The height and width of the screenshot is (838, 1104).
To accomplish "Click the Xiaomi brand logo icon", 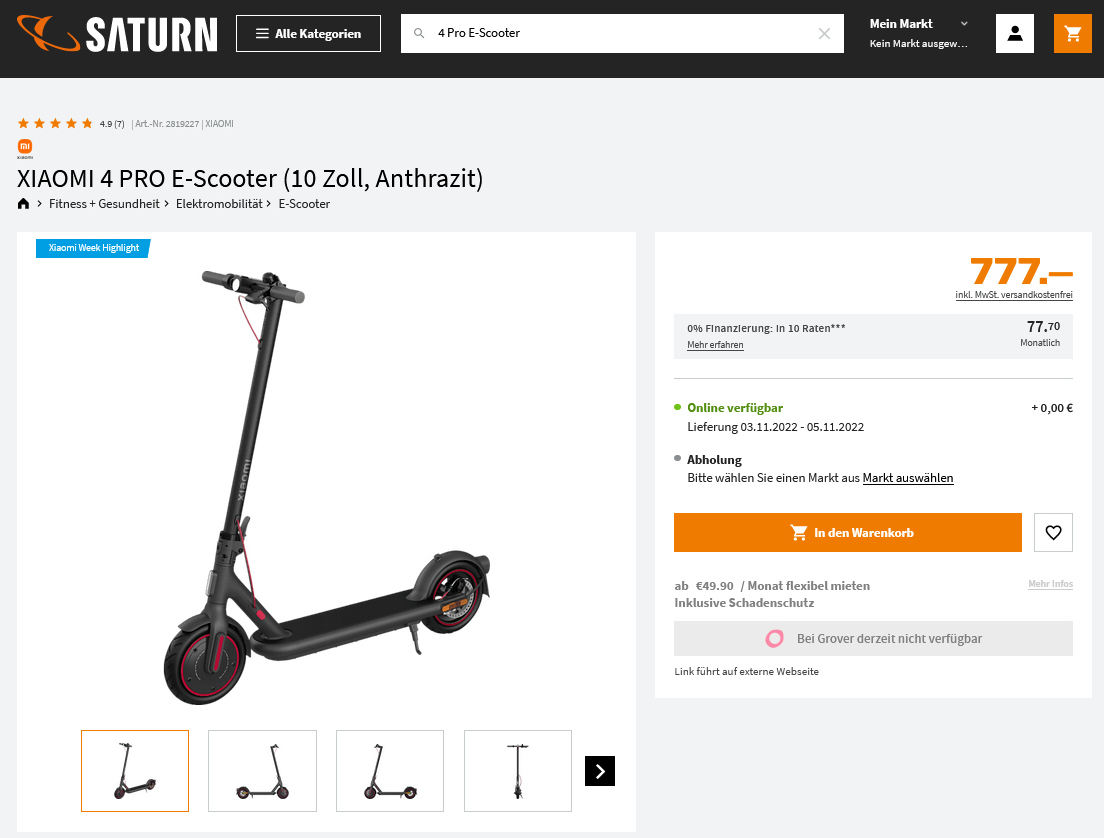I will [x=25, y=148].
